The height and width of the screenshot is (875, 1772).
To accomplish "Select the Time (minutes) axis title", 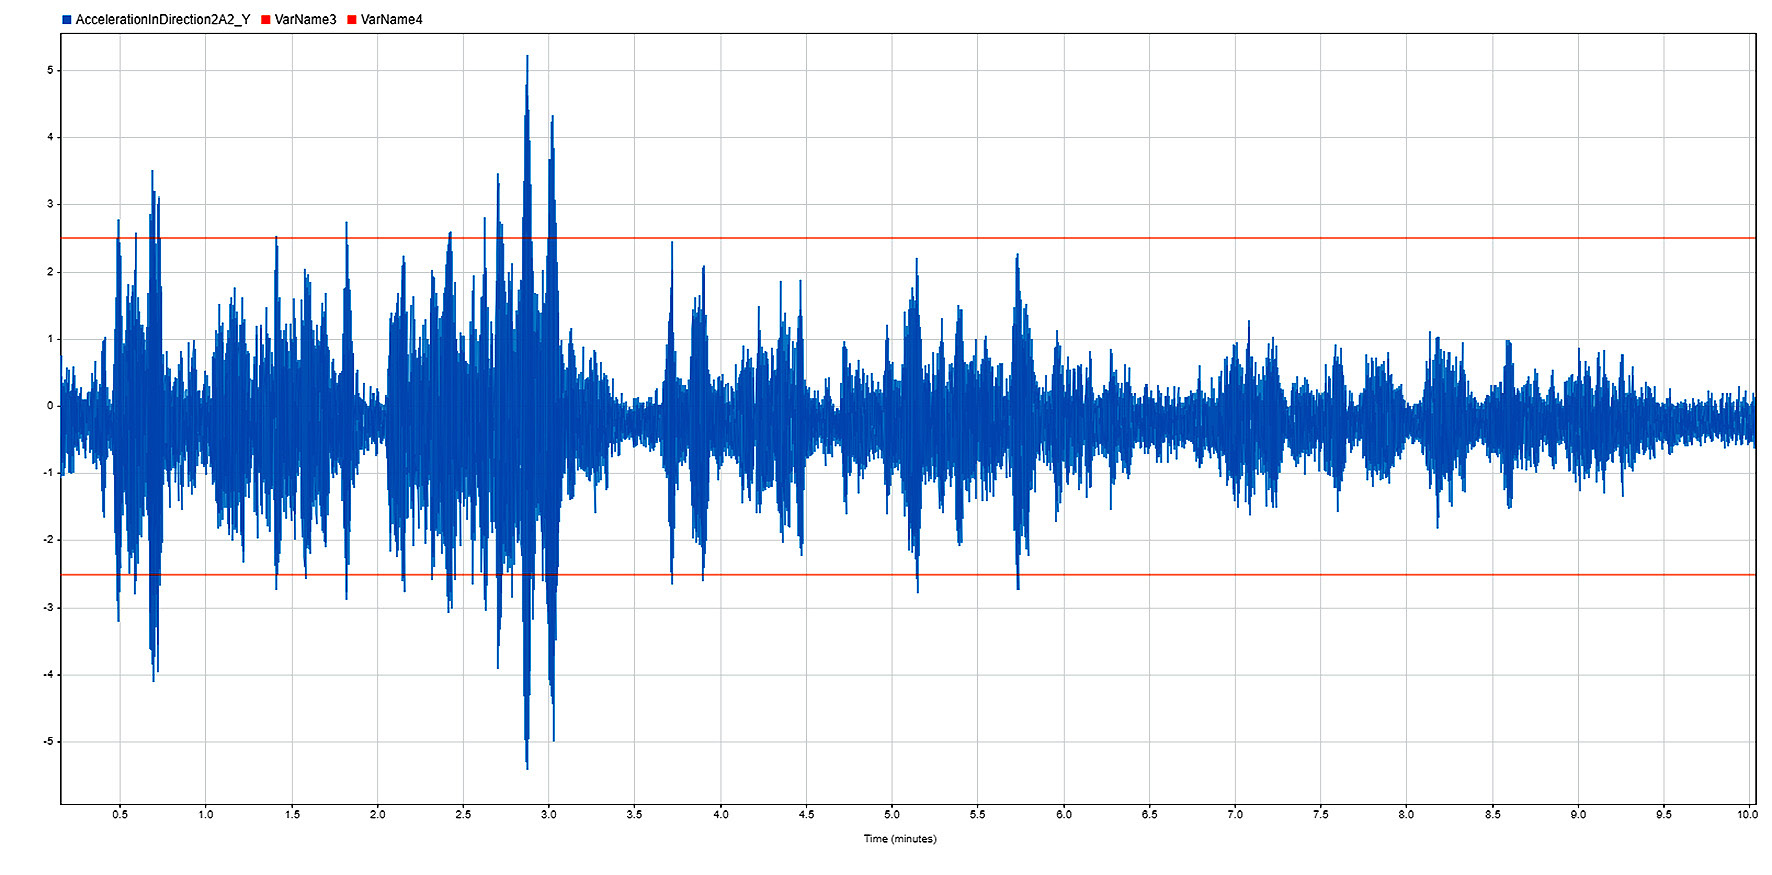I will click(x=899, y=839).
